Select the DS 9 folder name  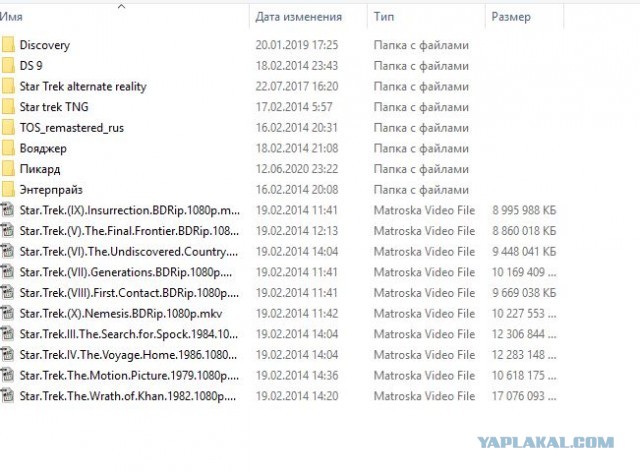click(x=31, y=65)
